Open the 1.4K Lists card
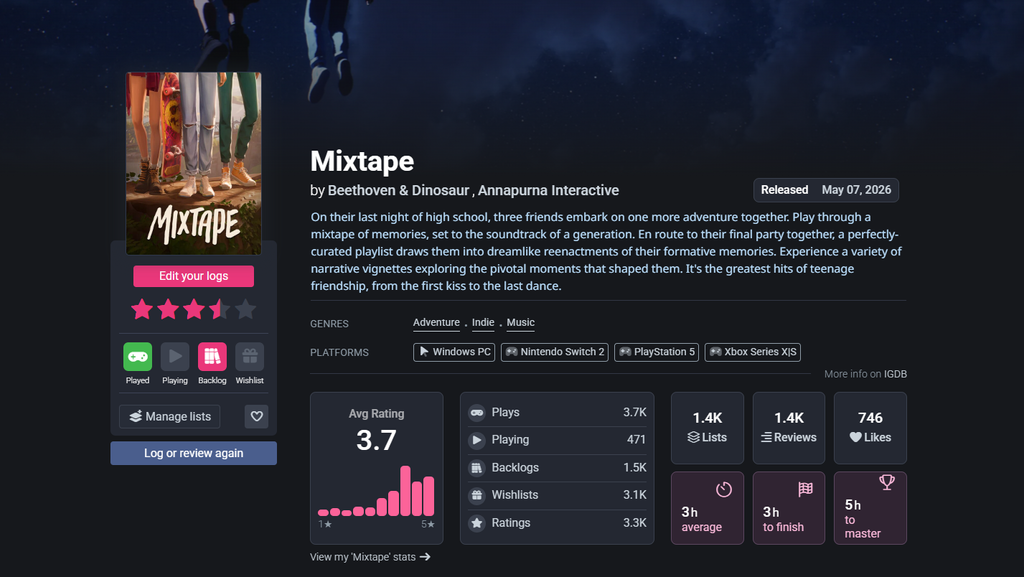Screen dimensions: 1024x577 (x=707, y=428)
